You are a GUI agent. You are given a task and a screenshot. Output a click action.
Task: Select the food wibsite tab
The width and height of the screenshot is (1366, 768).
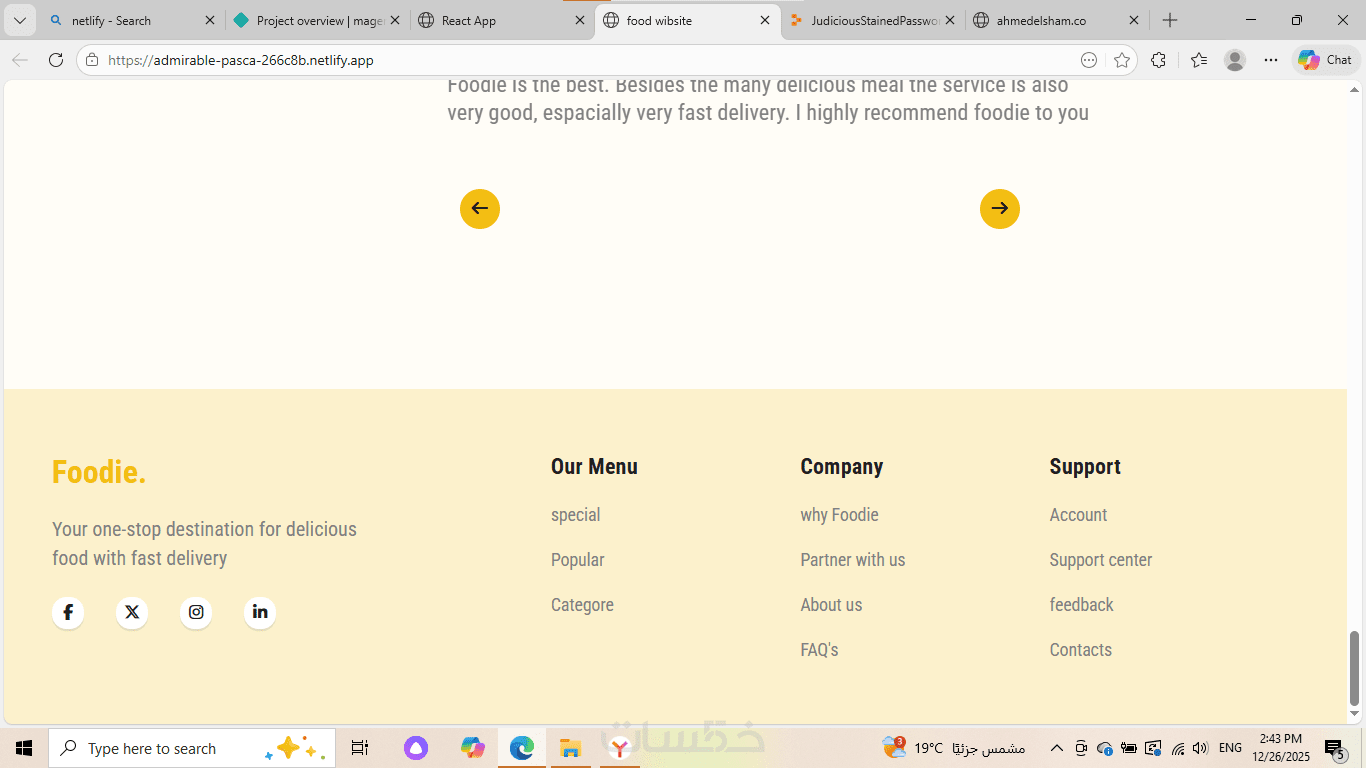click(687, 20)
